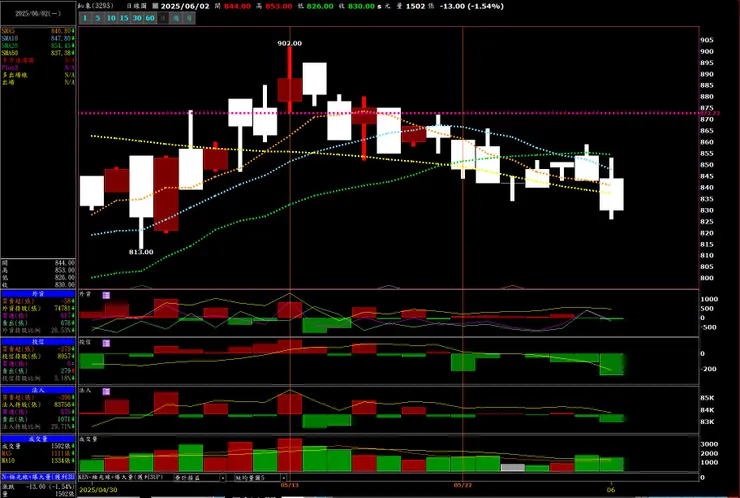Click the 3000 label on volume axis
This screenshot has height=498, width=740.
pyautogui.click(x=709, y=444)
